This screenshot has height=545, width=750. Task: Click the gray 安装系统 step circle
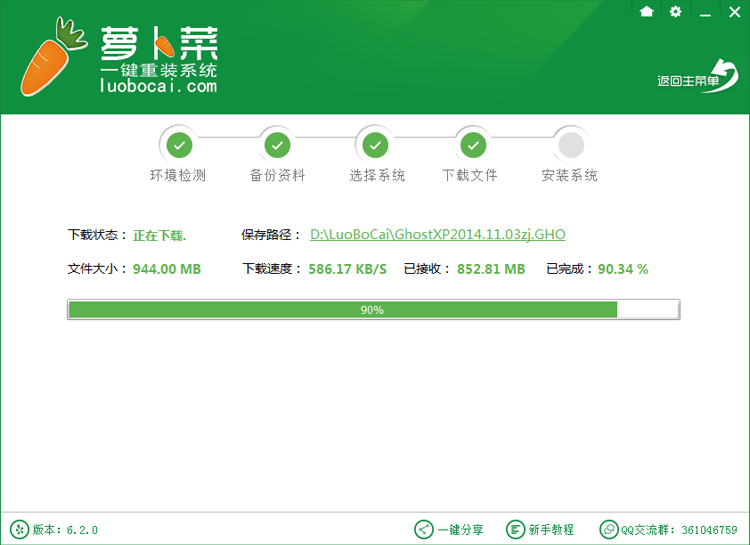coord(570,145)
